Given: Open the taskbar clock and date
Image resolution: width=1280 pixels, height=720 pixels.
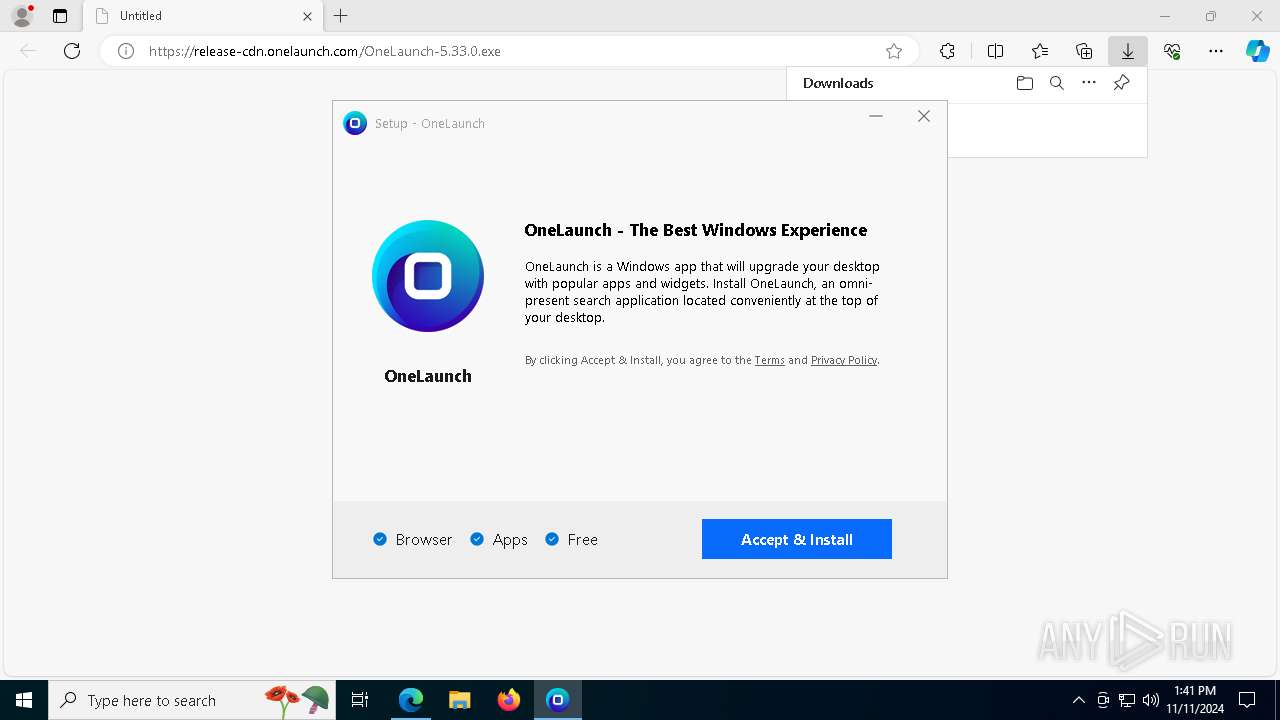Looking at the screenshot, I should (x=1195, y=700).
